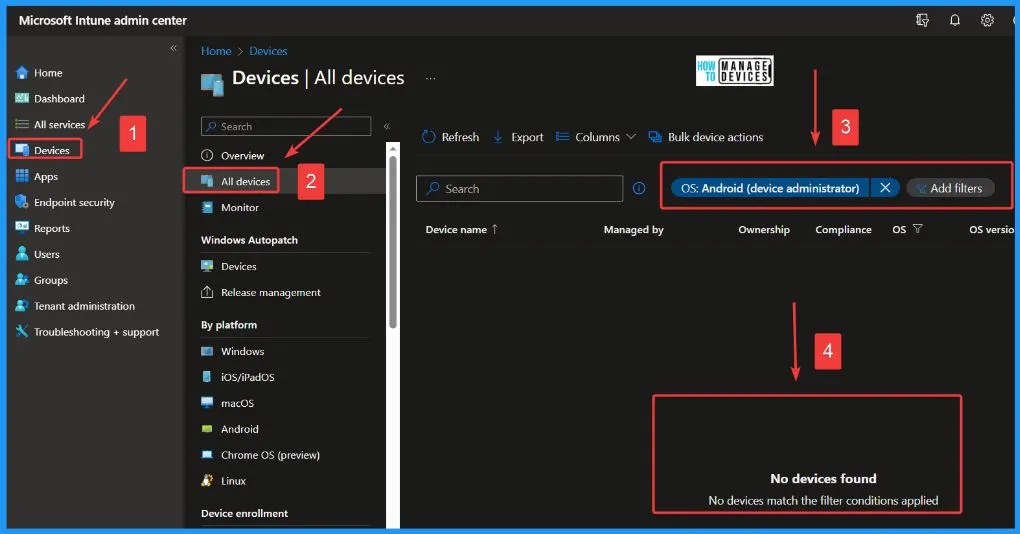This screenshot has width=1020, height=534.
Task: Select Tenant administration menu item
Action: (84, 306)
